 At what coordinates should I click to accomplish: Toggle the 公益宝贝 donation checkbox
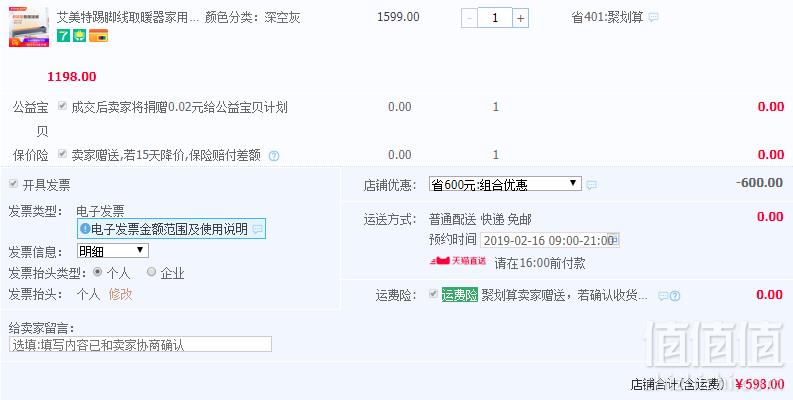62,106
